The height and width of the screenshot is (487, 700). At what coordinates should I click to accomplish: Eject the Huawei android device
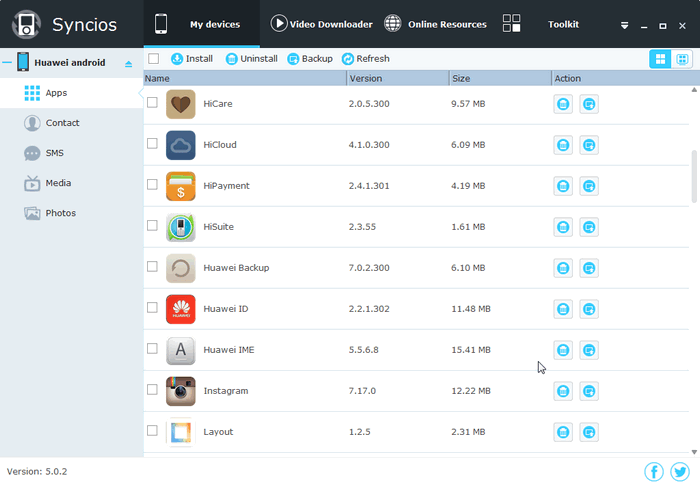click(x=129, y=64)
